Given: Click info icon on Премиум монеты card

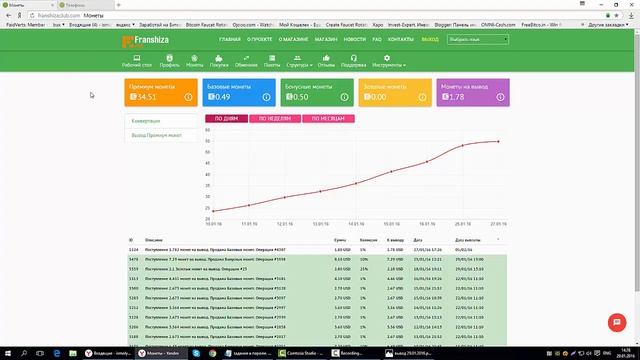Looking at the screenshot, I should (x=188, y=97).
